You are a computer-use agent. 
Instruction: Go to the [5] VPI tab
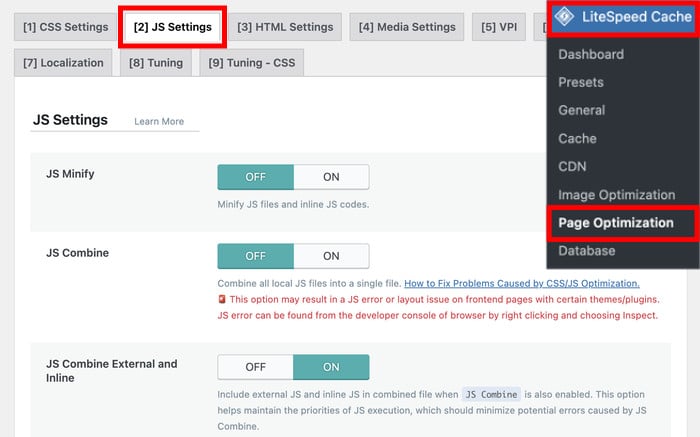coord(499,27)
